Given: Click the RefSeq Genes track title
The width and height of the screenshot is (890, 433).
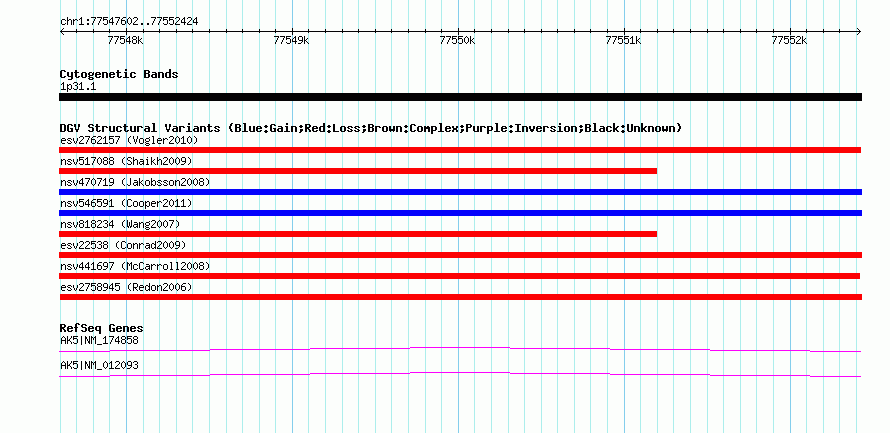Looking at the screenshot, I should pos(101,329).
